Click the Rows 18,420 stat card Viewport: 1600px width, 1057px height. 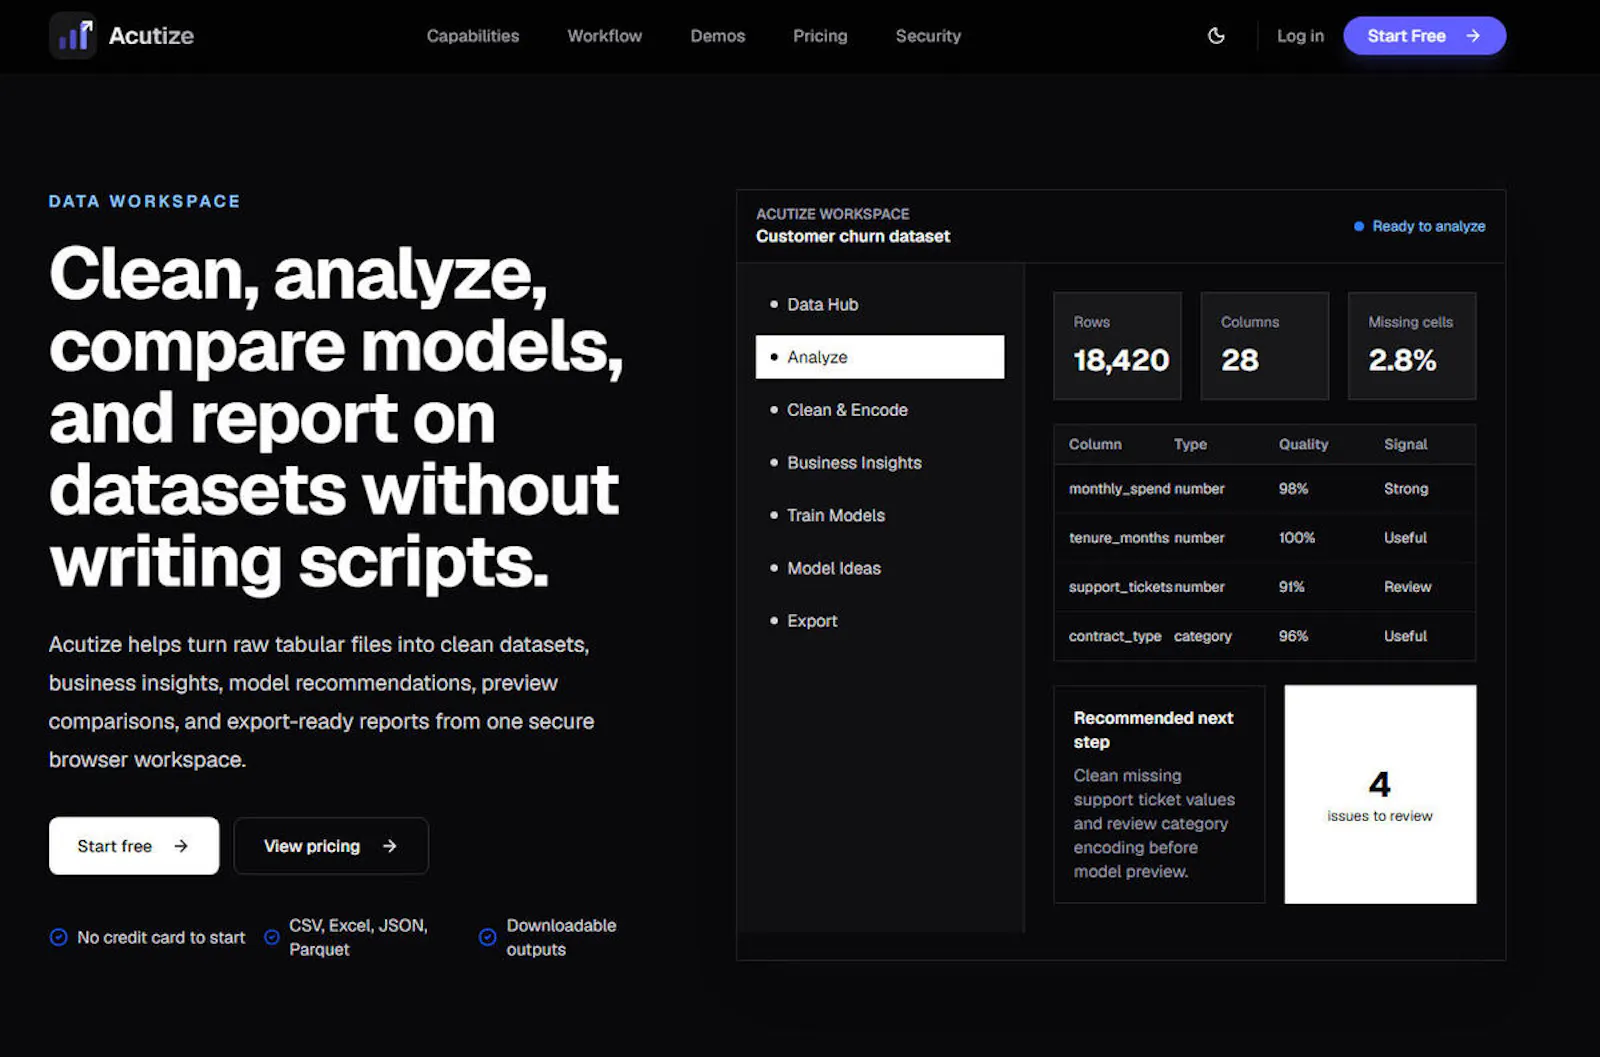pyautogui.click(x=1117, y=346)
